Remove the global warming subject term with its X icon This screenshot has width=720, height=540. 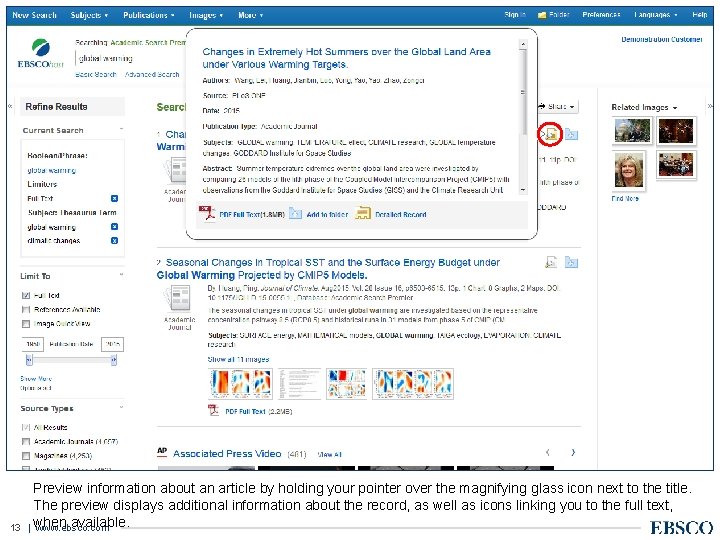tap(114, 226)
